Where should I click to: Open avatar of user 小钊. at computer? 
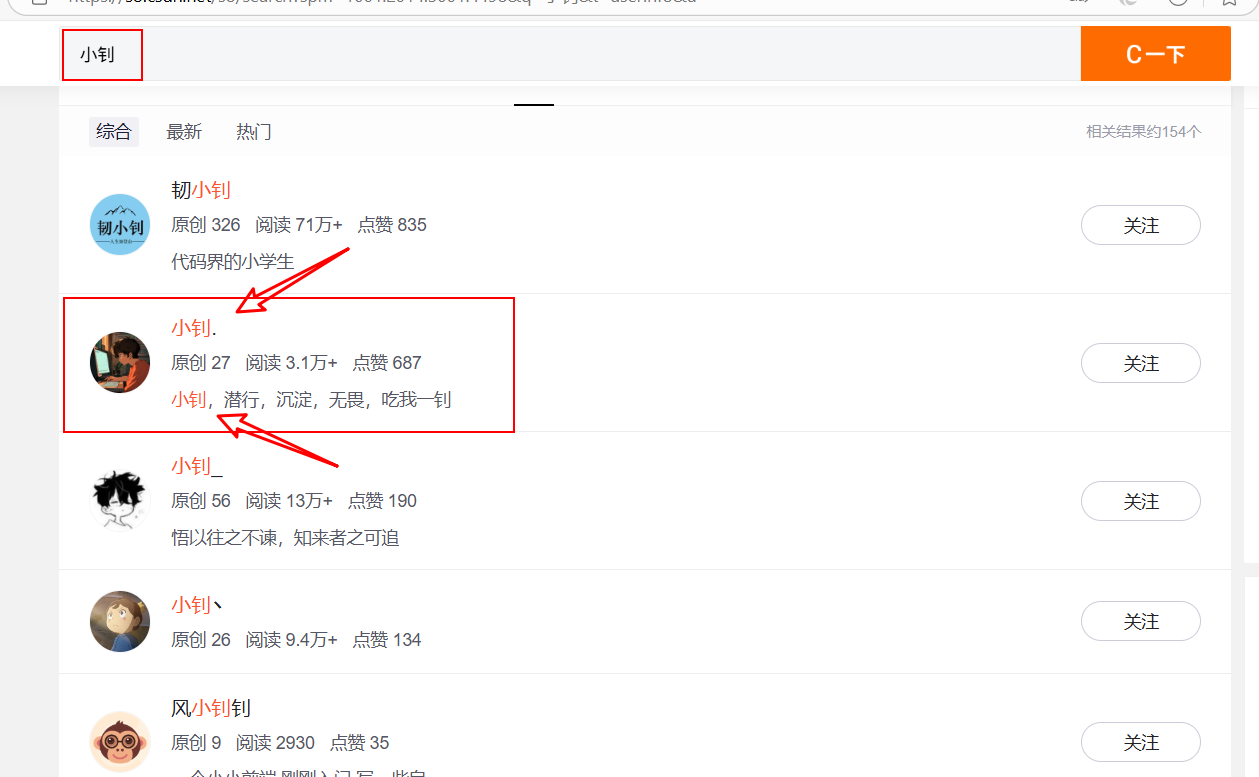click(120, 363)
